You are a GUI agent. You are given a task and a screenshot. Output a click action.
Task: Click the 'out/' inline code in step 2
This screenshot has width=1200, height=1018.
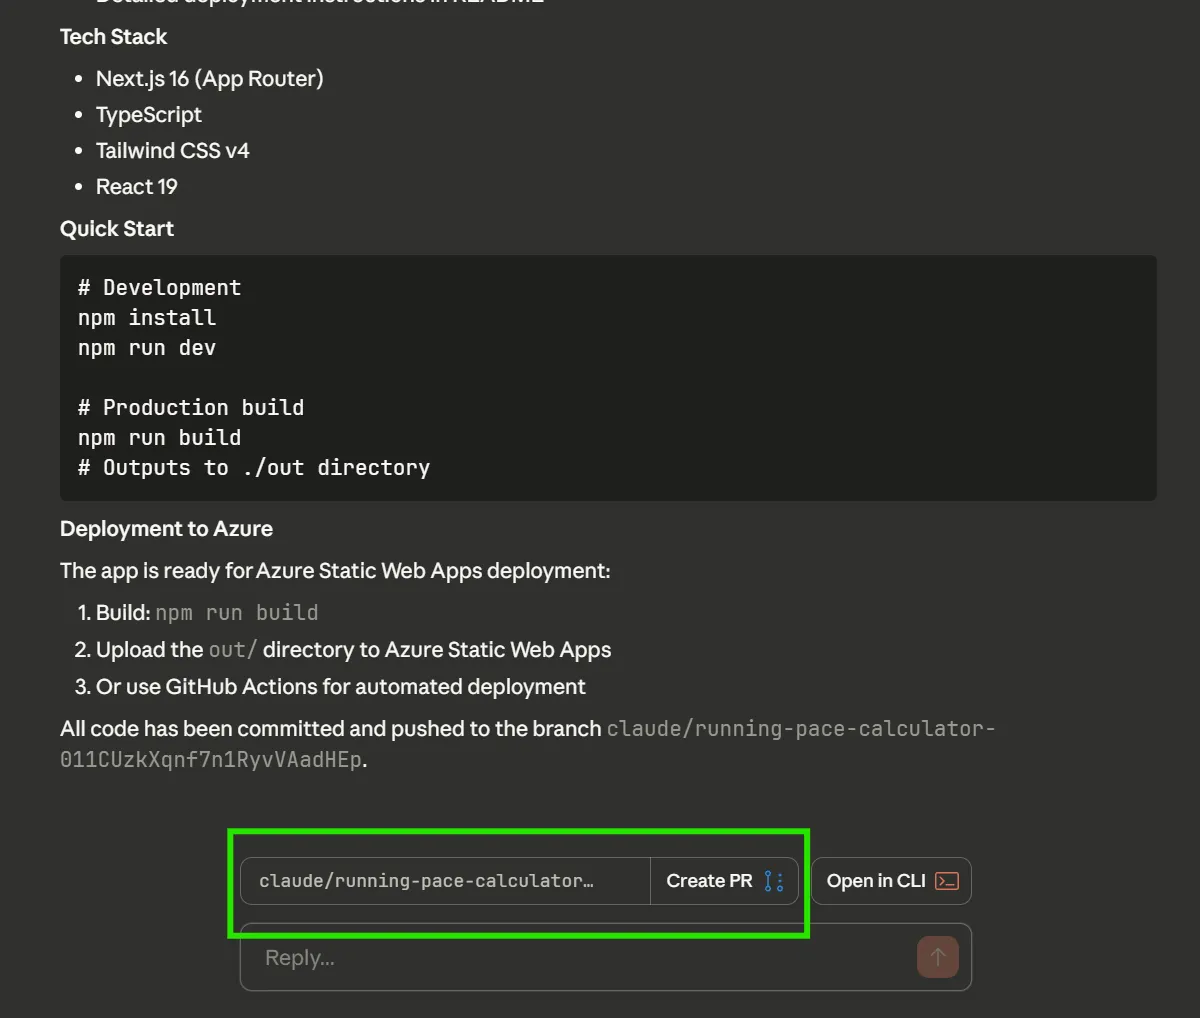[232, 650]
